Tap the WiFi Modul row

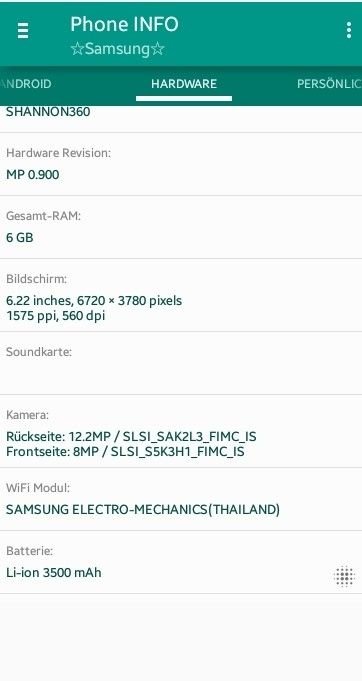pos(181,499)
